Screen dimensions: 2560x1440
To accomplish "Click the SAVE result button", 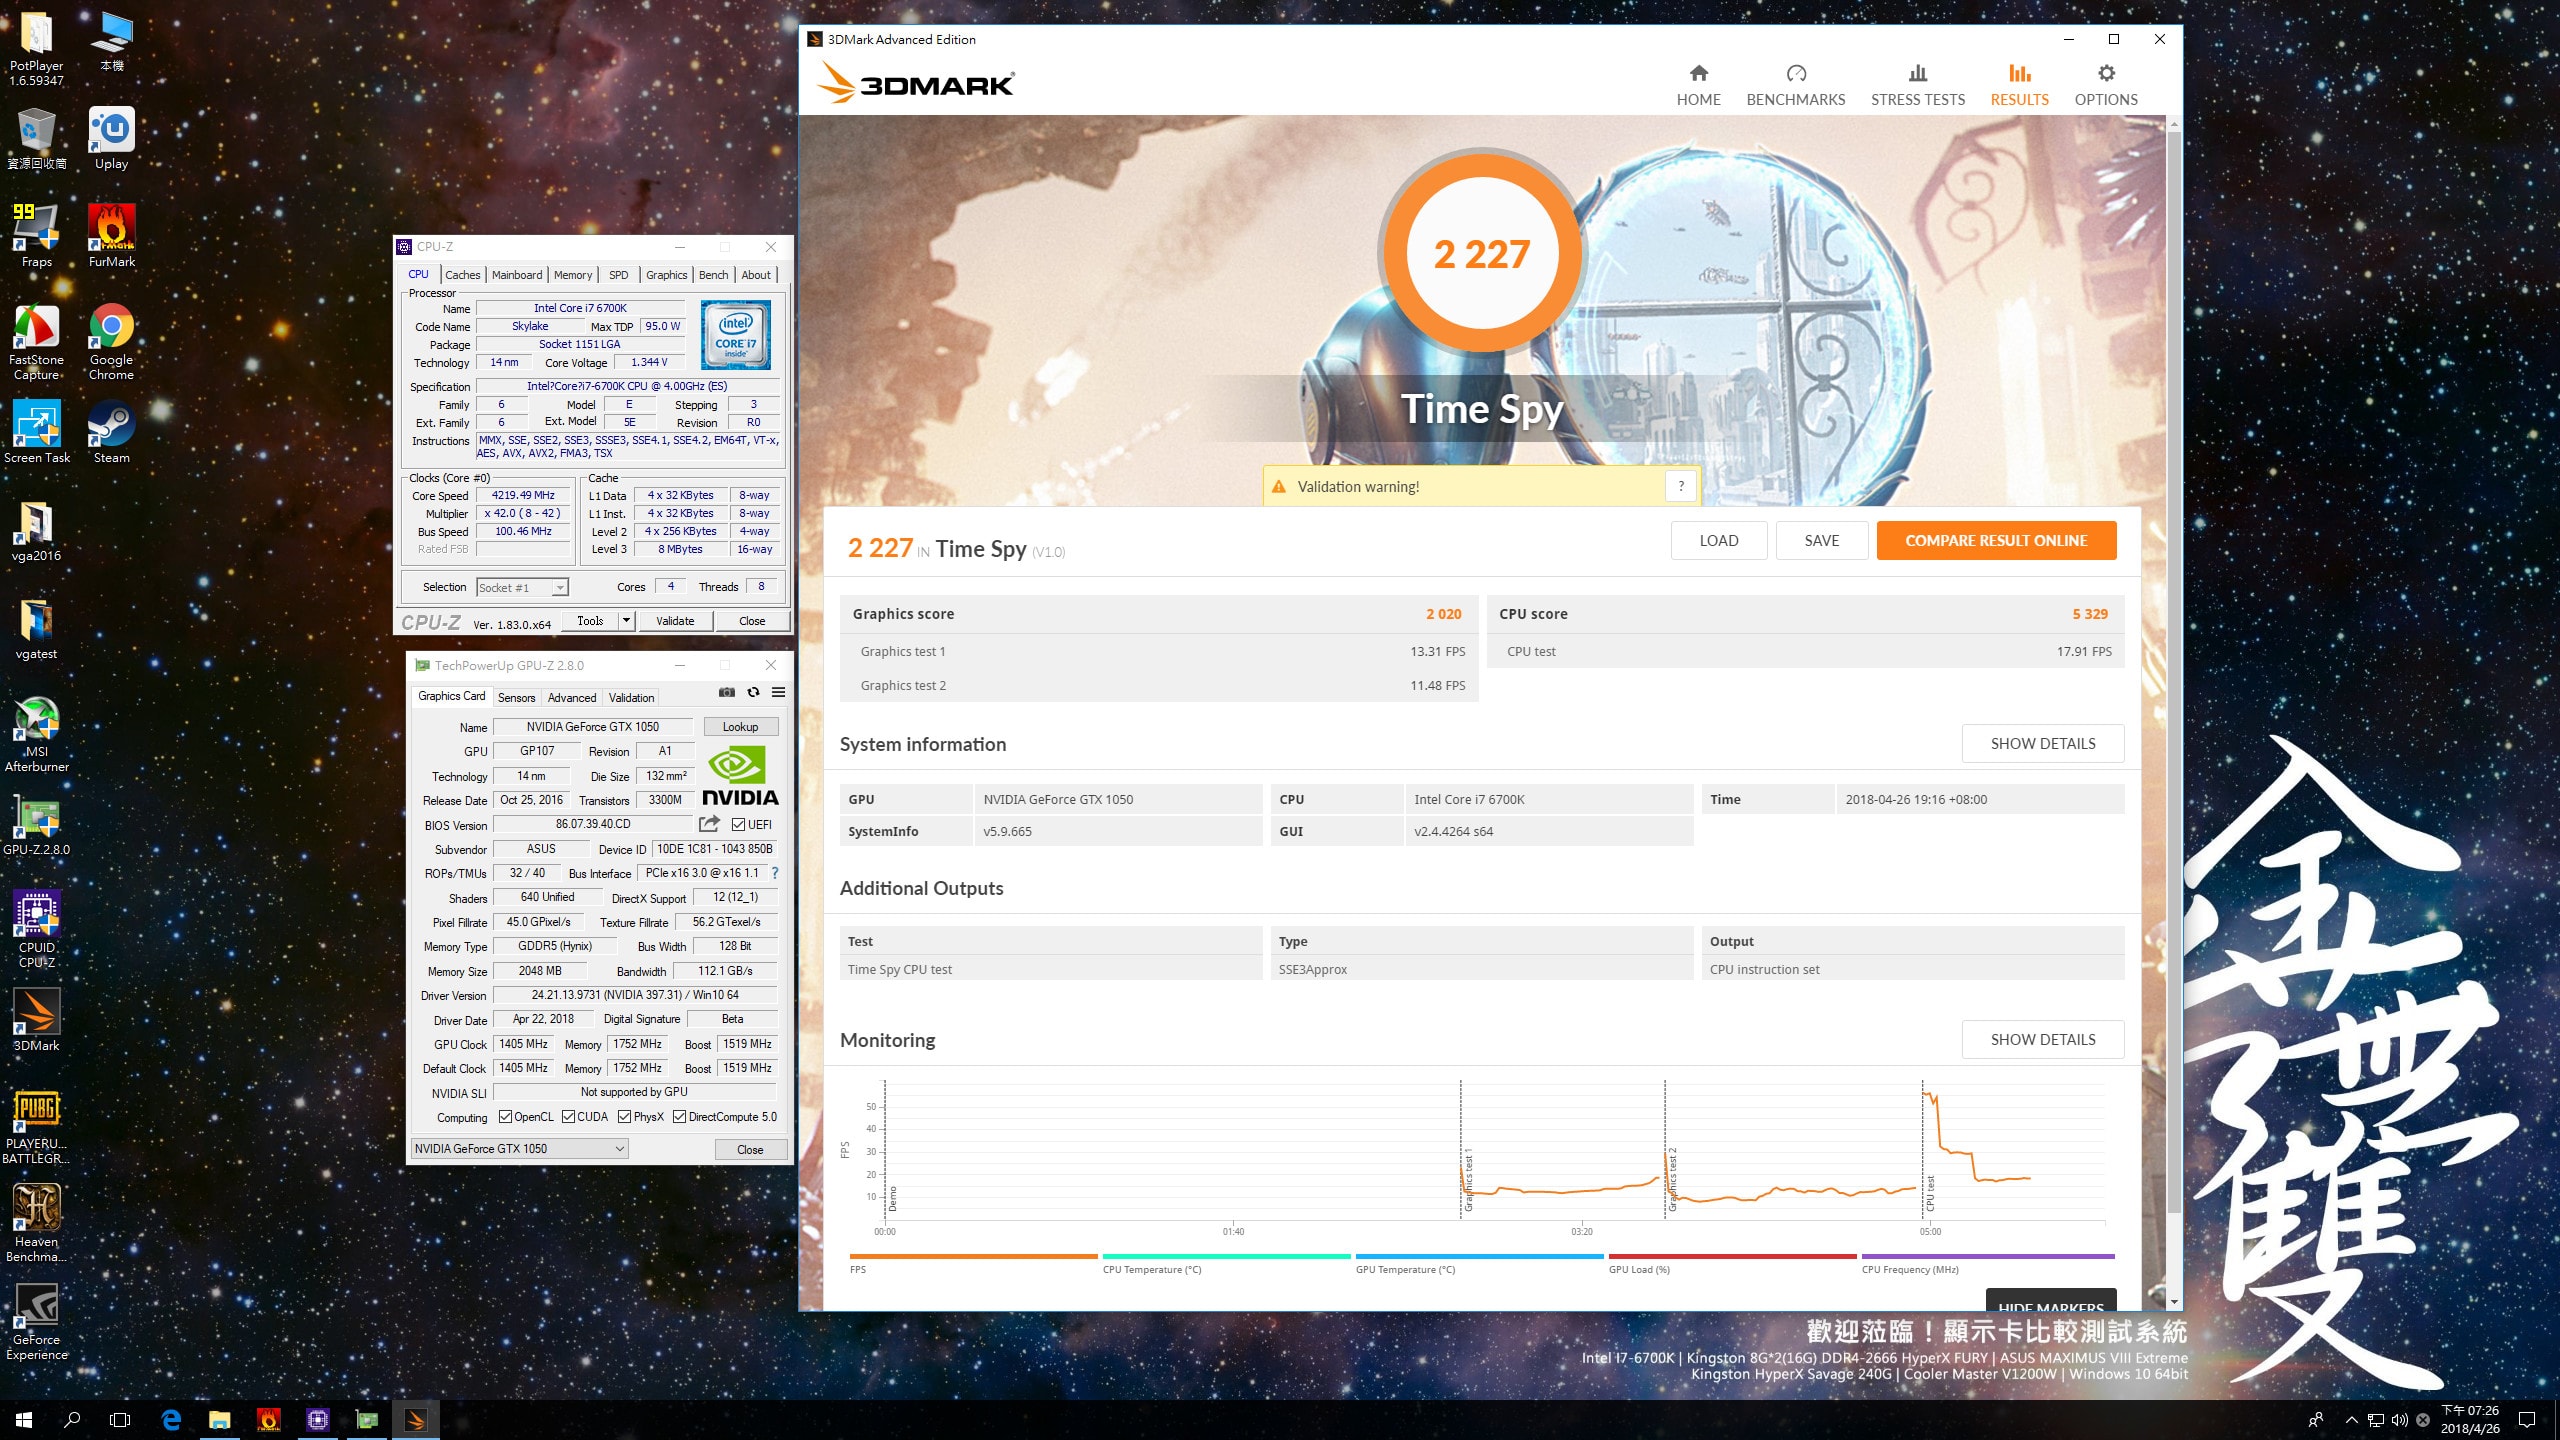I will [x=1822, y=541].
